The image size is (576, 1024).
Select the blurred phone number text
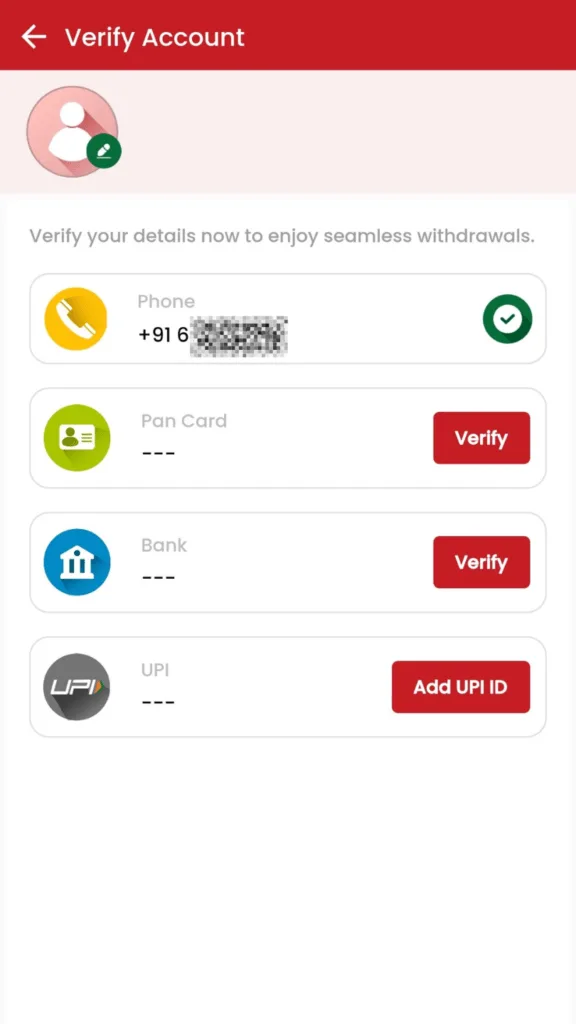coord(213,336)
